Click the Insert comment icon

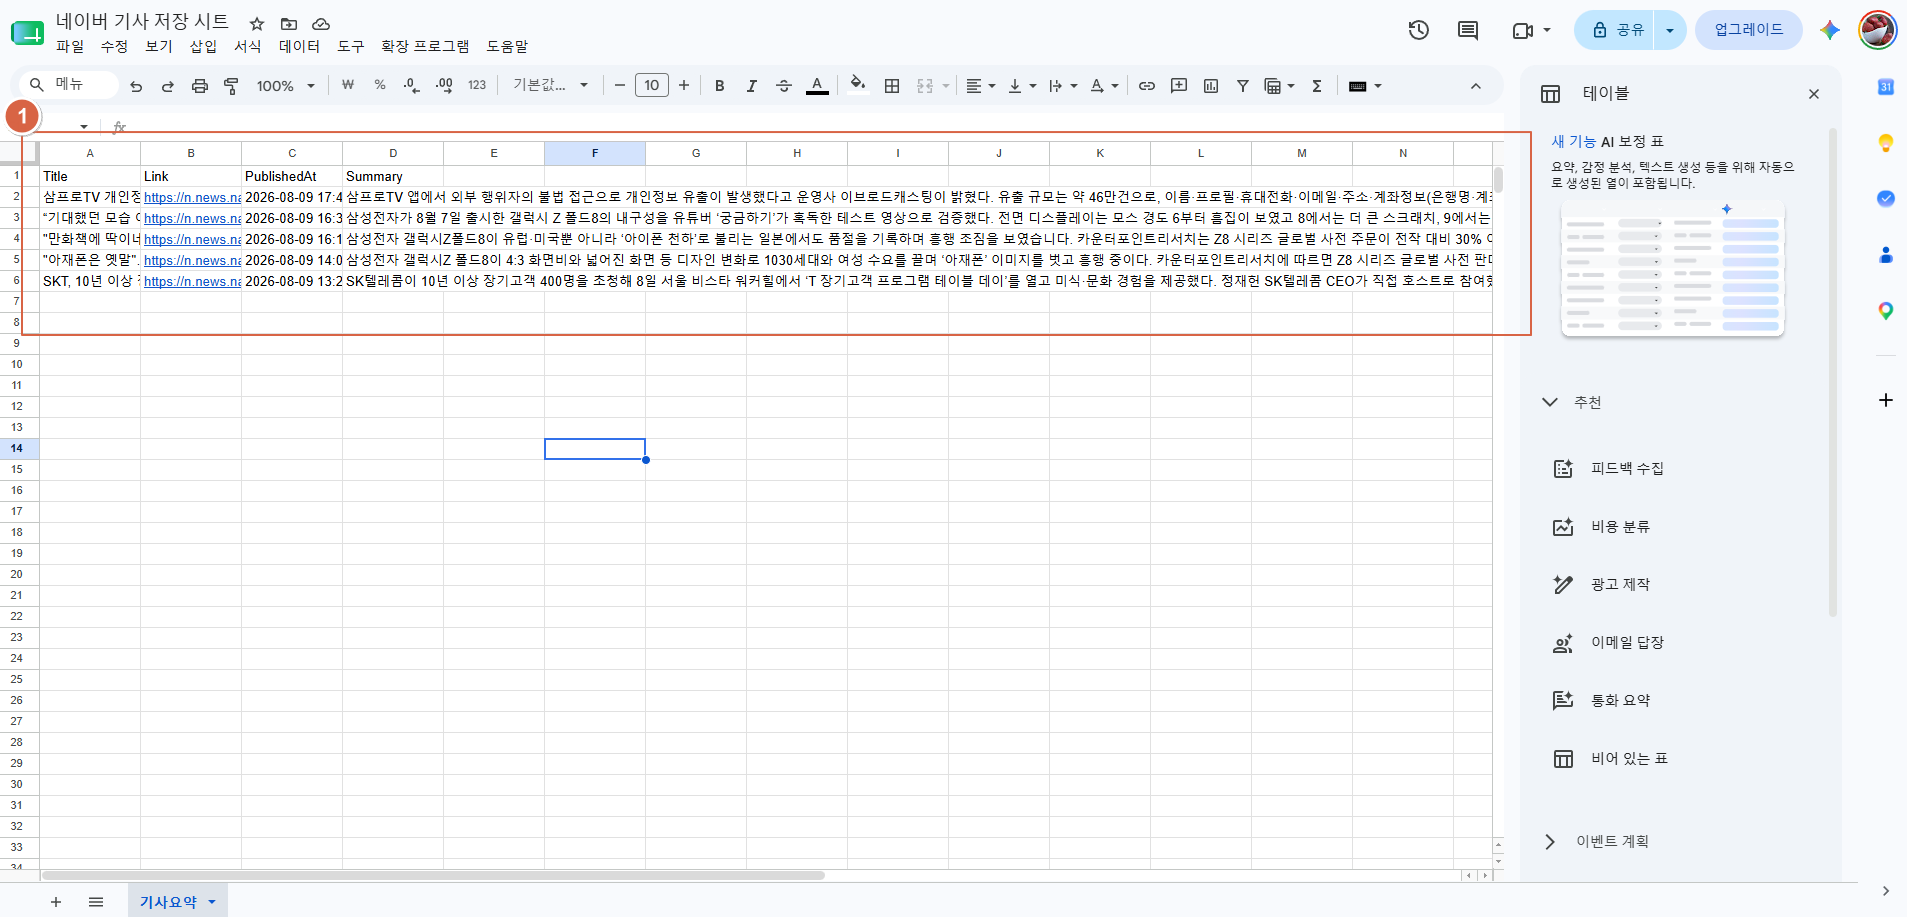1179,86
